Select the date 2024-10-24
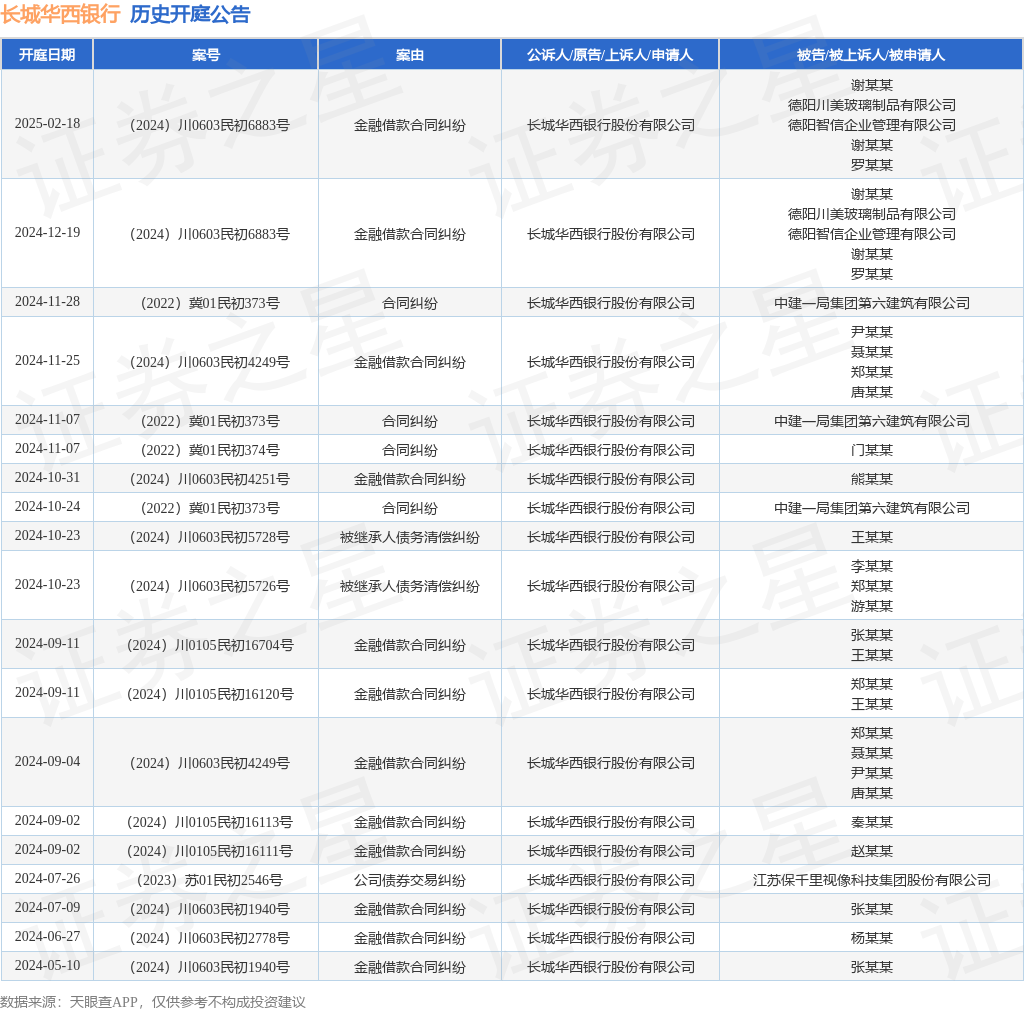Image resolution: width=1024 pixels, height=1011 pixels. pos(48,507)
